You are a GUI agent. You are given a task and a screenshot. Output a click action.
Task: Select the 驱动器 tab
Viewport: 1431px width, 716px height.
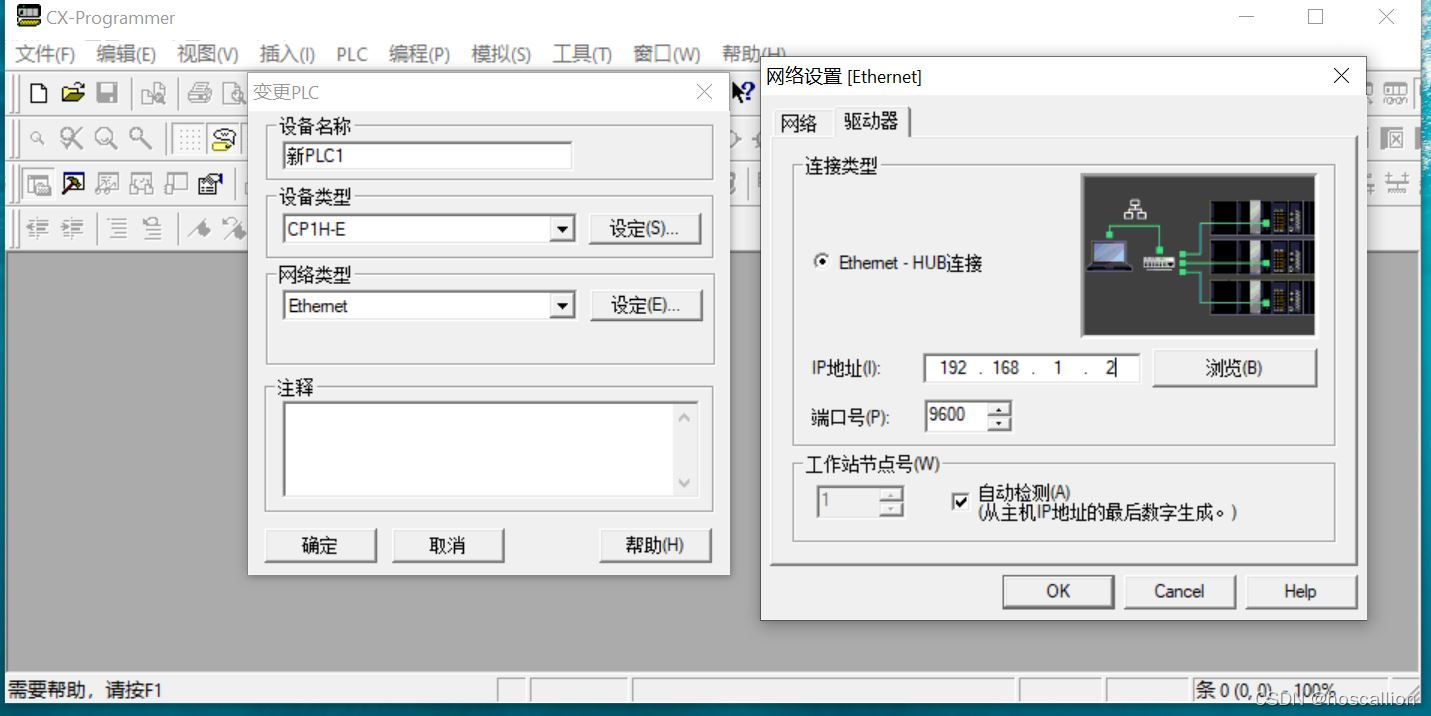click(871, 121)
